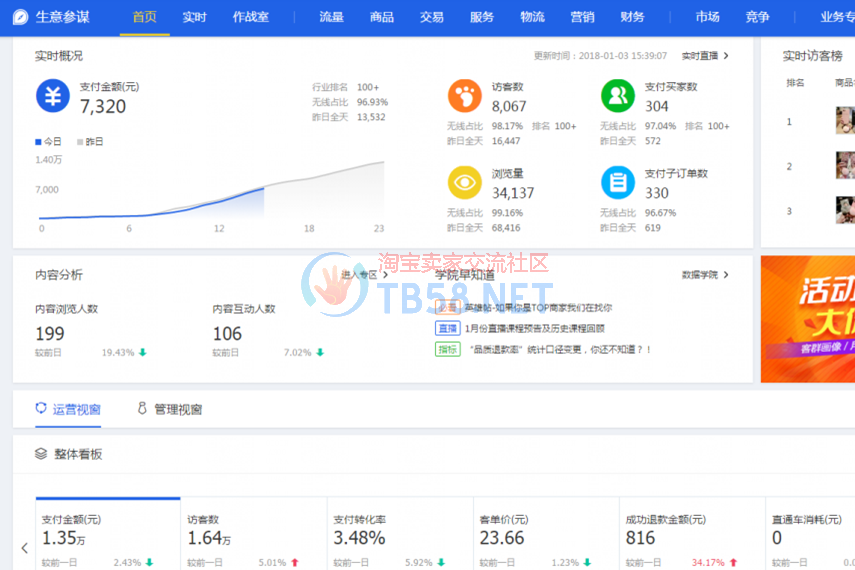Click the 管理视窗 tab icon

click(x=142, y=408)
